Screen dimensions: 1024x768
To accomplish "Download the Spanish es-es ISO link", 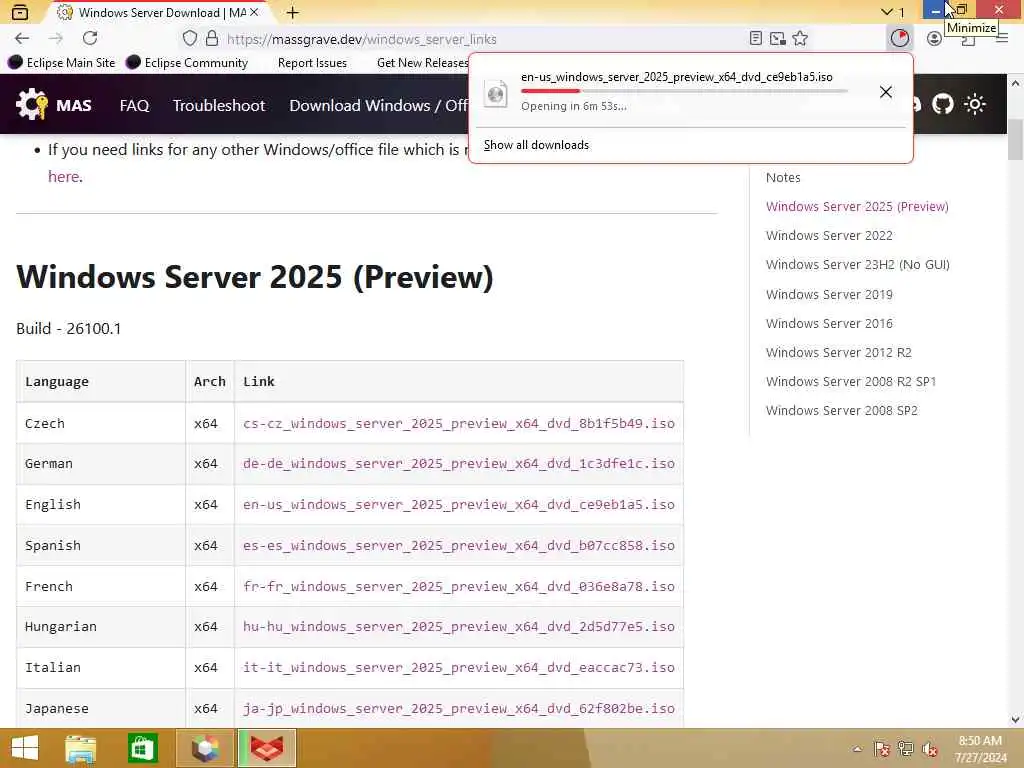I will (458, 545).
